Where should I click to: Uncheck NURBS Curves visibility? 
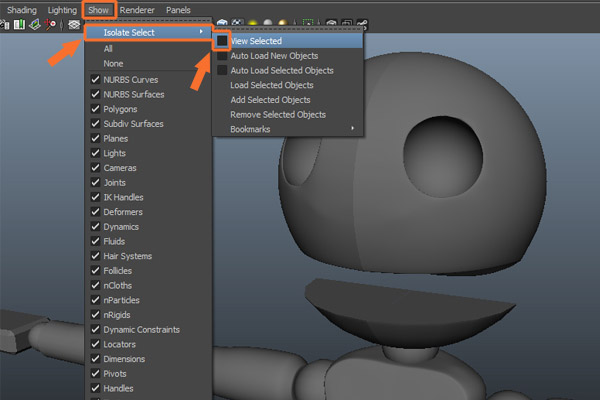pyautogui.click(x=95, y=79)
